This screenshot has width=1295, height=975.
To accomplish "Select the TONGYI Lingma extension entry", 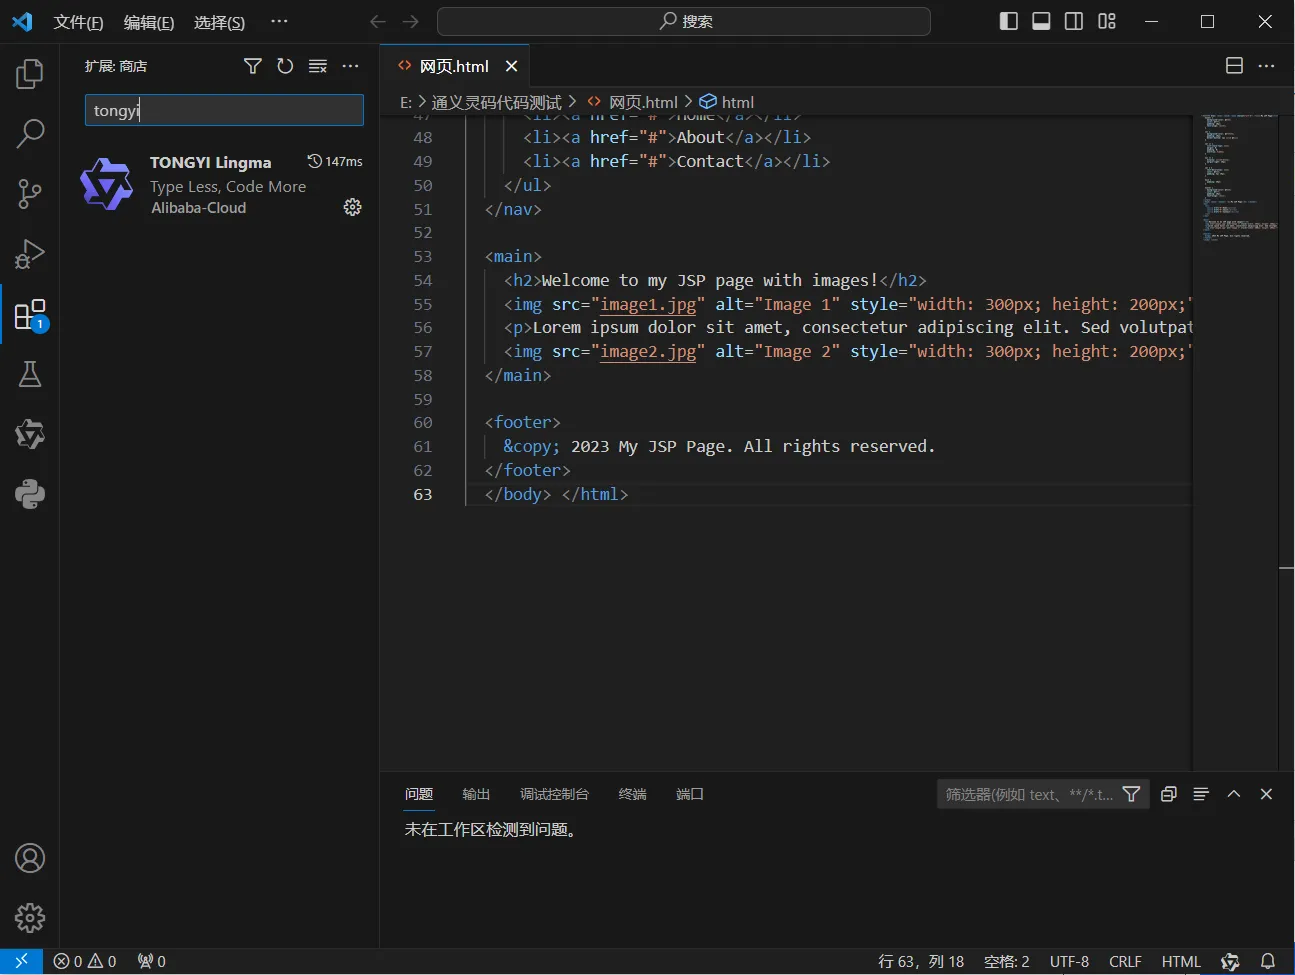I will click(x=220, y=185).
